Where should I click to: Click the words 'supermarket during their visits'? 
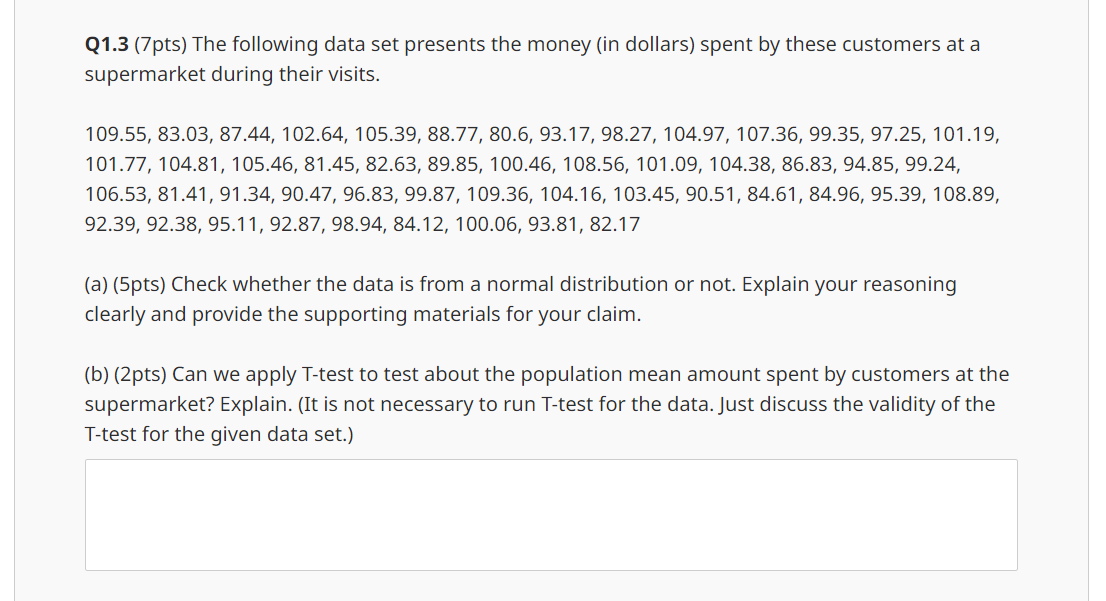pyautogui.click(x=231, y=75)
